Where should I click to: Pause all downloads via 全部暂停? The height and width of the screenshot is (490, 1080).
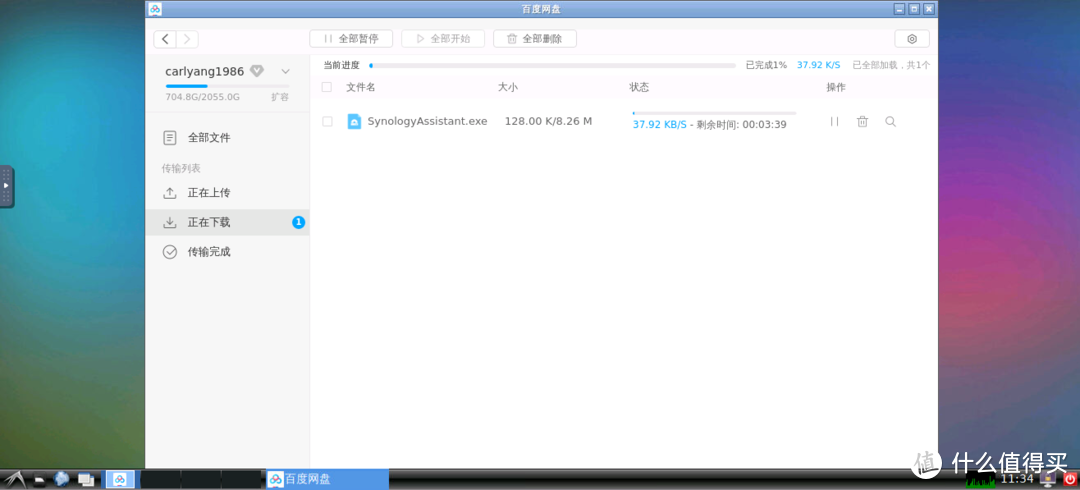[351, 39]
